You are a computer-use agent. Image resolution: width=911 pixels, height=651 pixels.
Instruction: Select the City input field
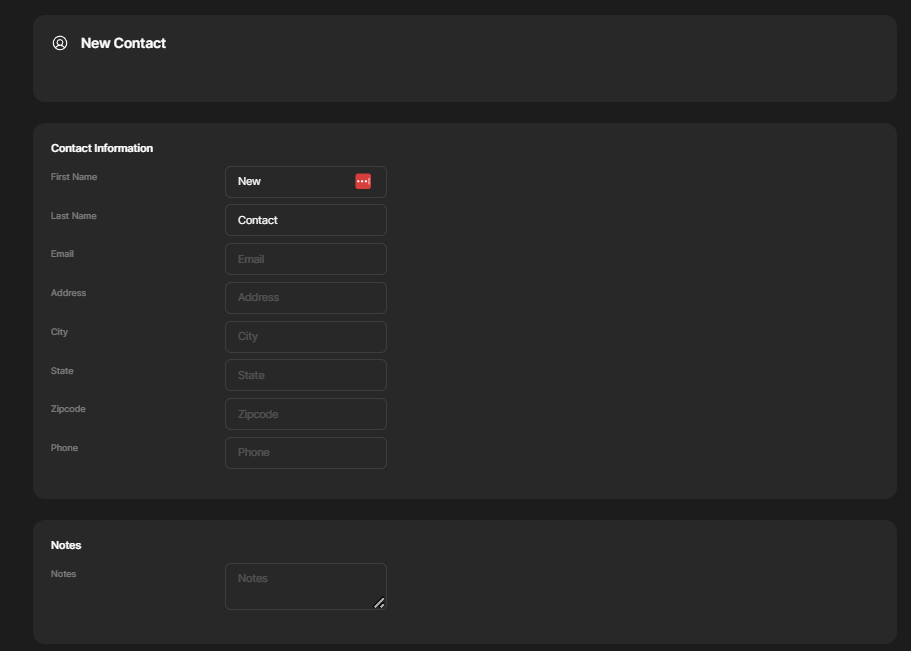[306, 337]
